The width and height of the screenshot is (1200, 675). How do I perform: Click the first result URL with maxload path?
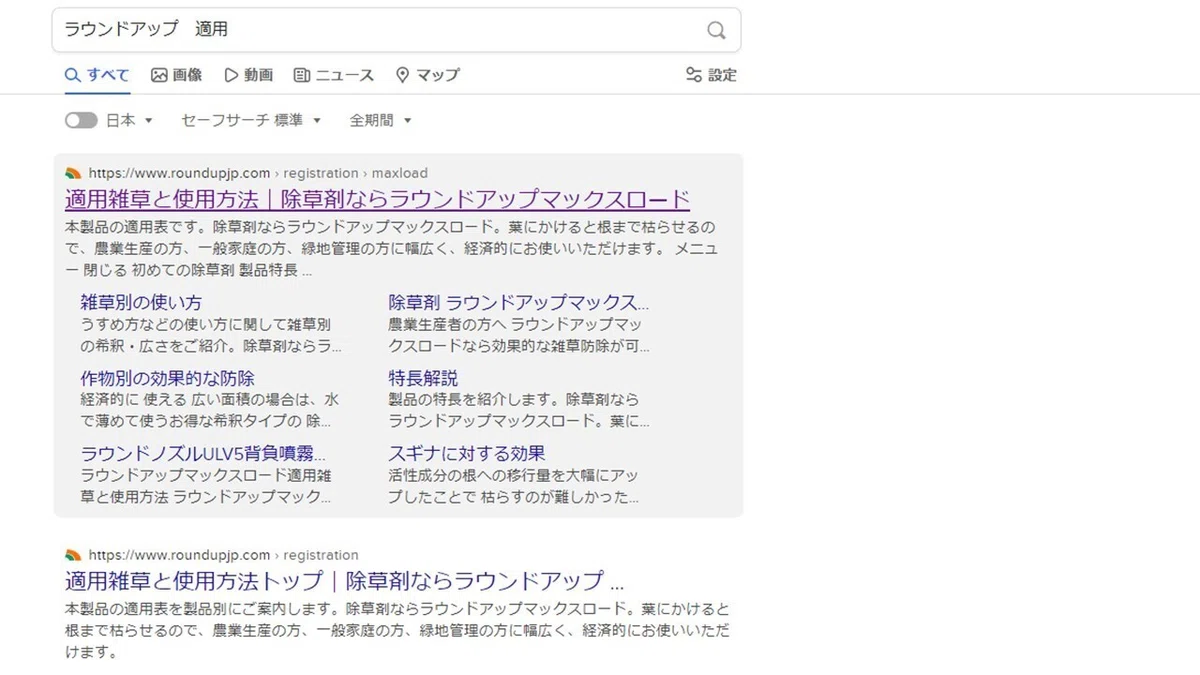pos(258,173)
